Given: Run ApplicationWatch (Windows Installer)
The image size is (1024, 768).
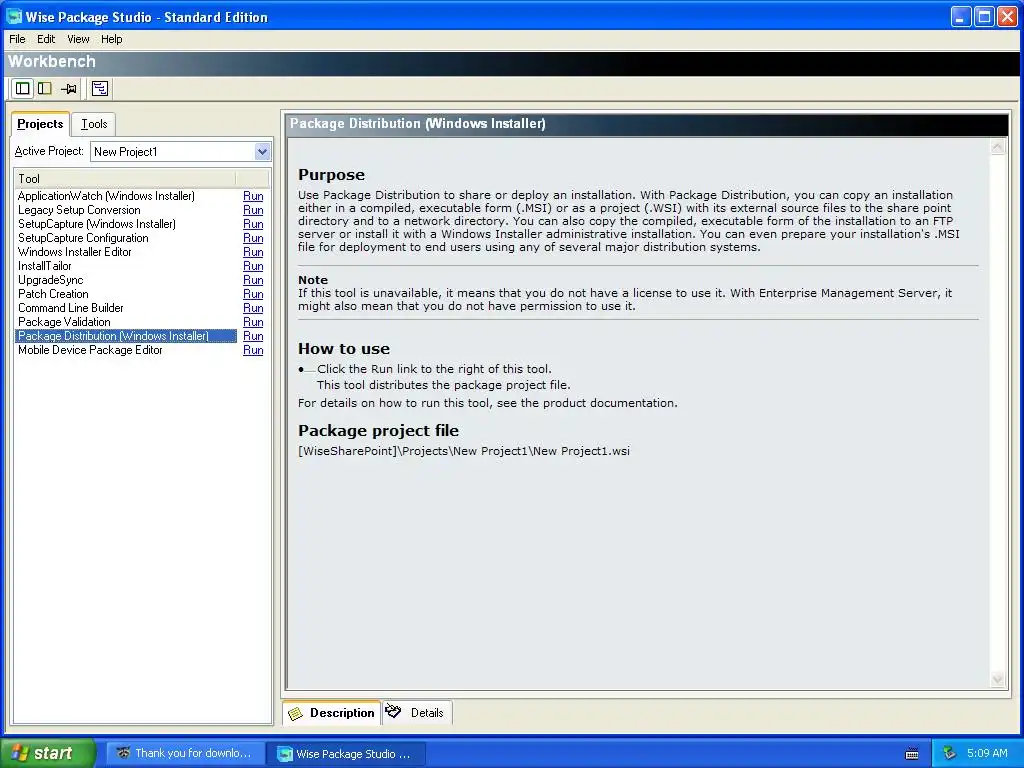Looking at the screenshot, I should point(253,196).
